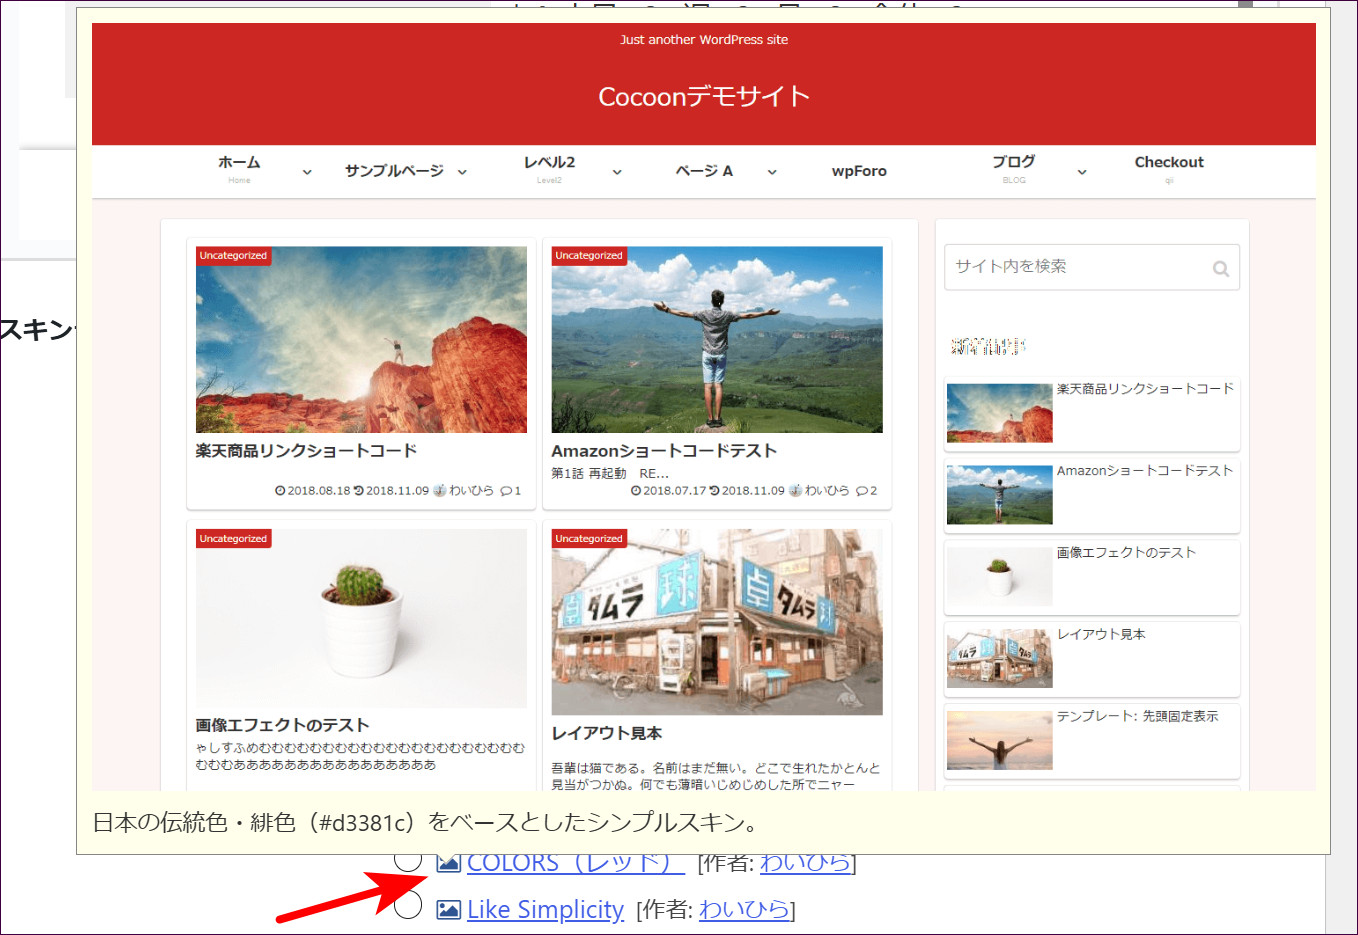Click Just another WordPress site tagline
Image resolution: width=1358 pixels, height=935 pixels.
pyautogui.click(x=704, y=40)
